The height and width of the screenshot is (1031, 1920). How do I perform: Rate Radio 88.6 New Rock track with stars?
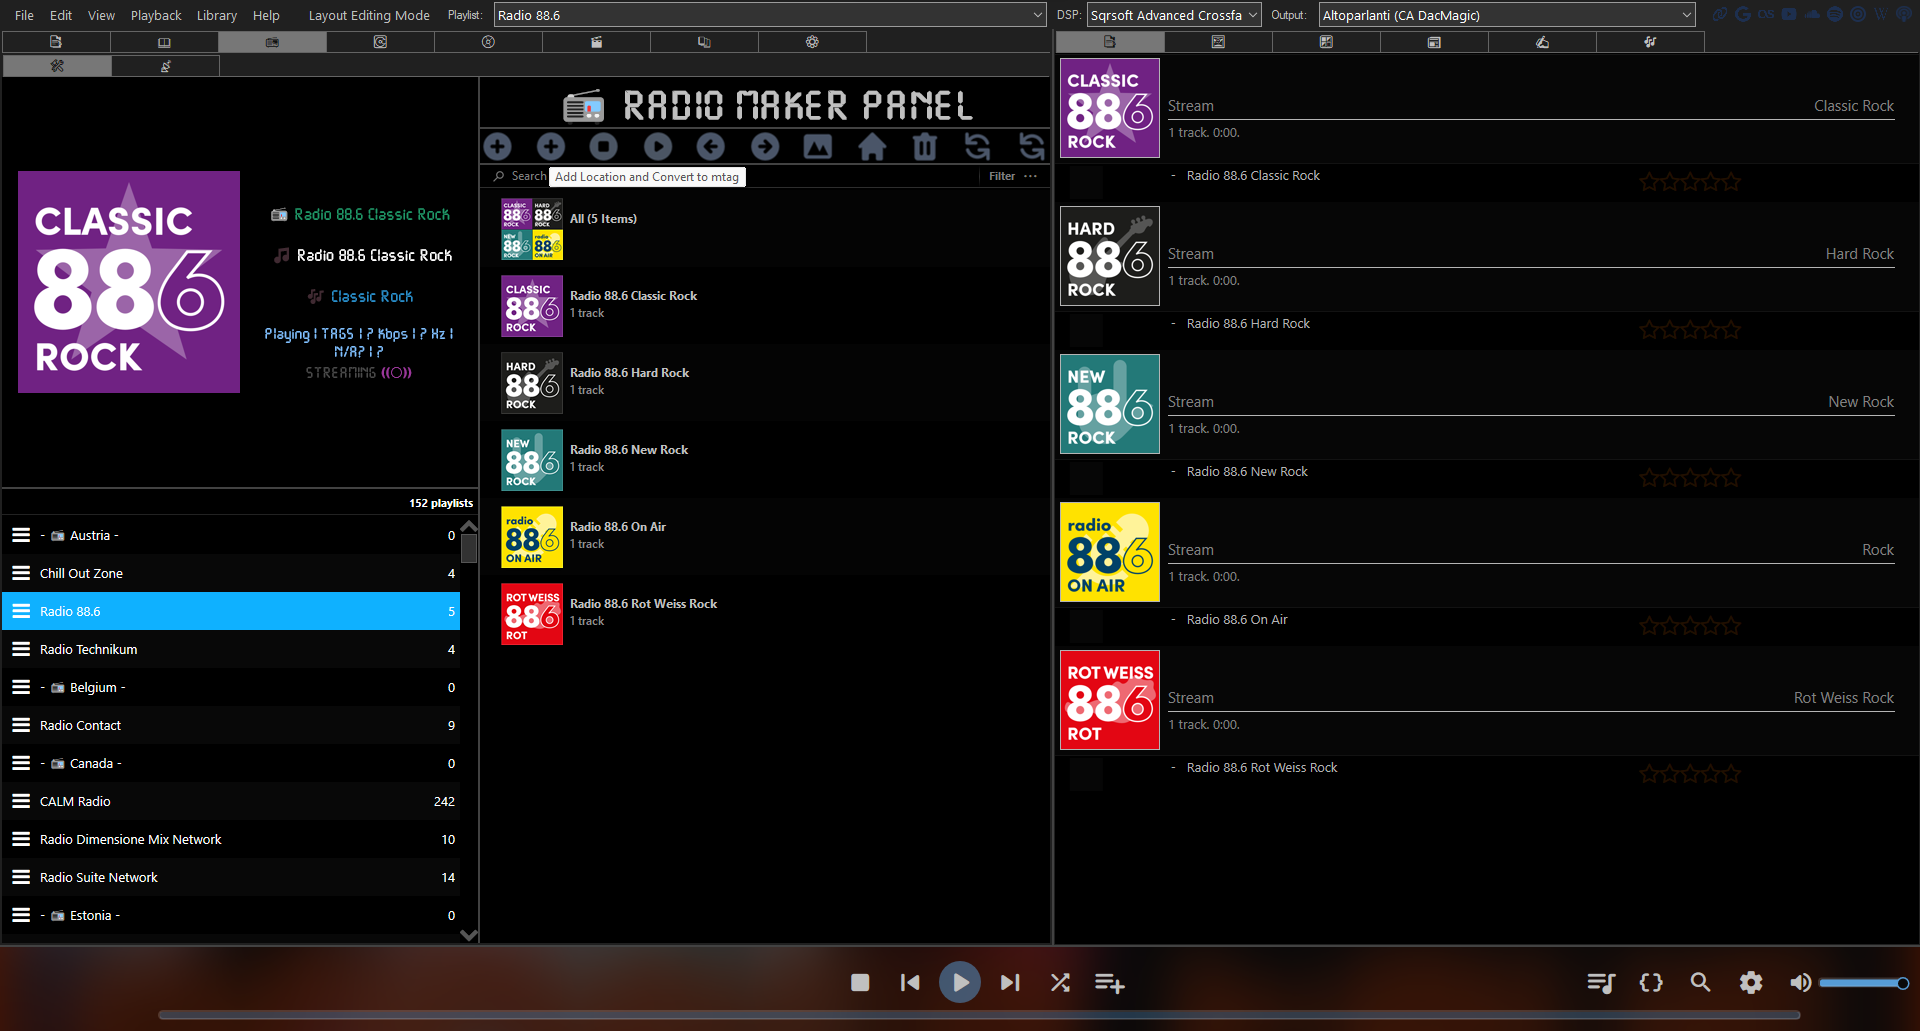pyautogui.click(x=1690, y=478)
